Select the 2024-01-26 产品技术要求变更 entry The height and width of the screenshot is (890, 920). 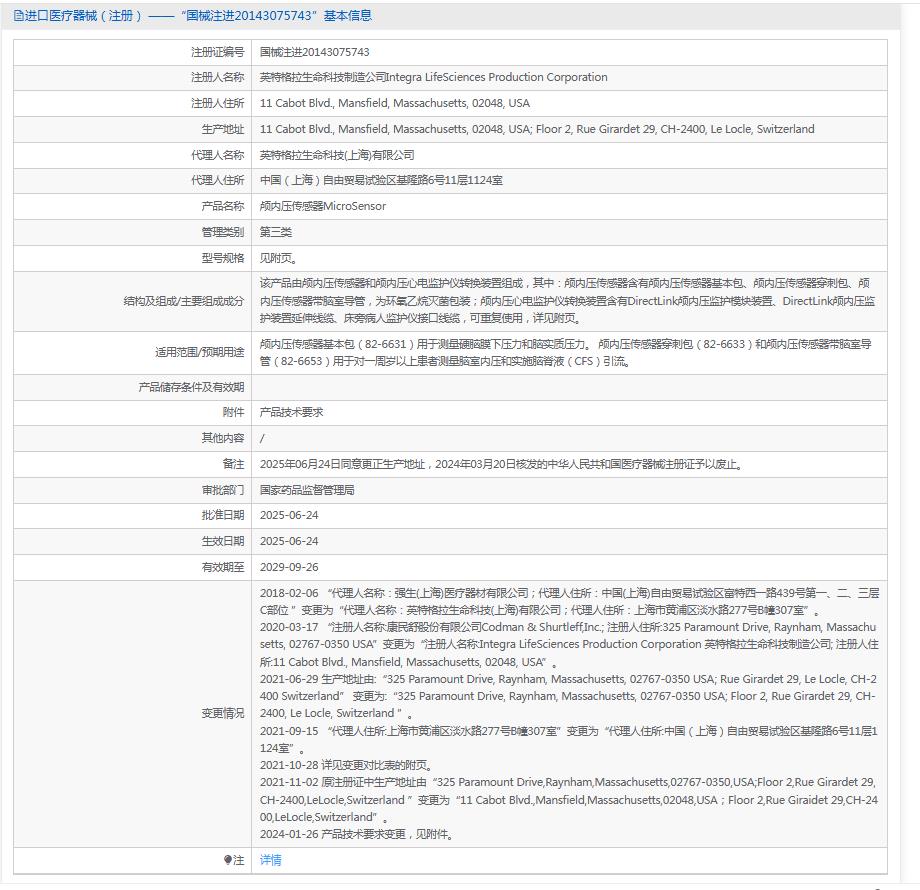357,834
